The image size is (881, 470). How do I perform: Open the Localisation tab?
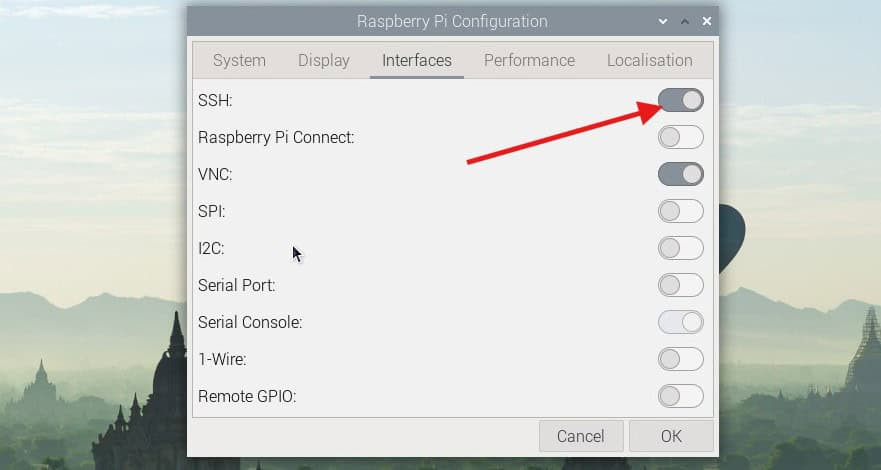(650, 60)
